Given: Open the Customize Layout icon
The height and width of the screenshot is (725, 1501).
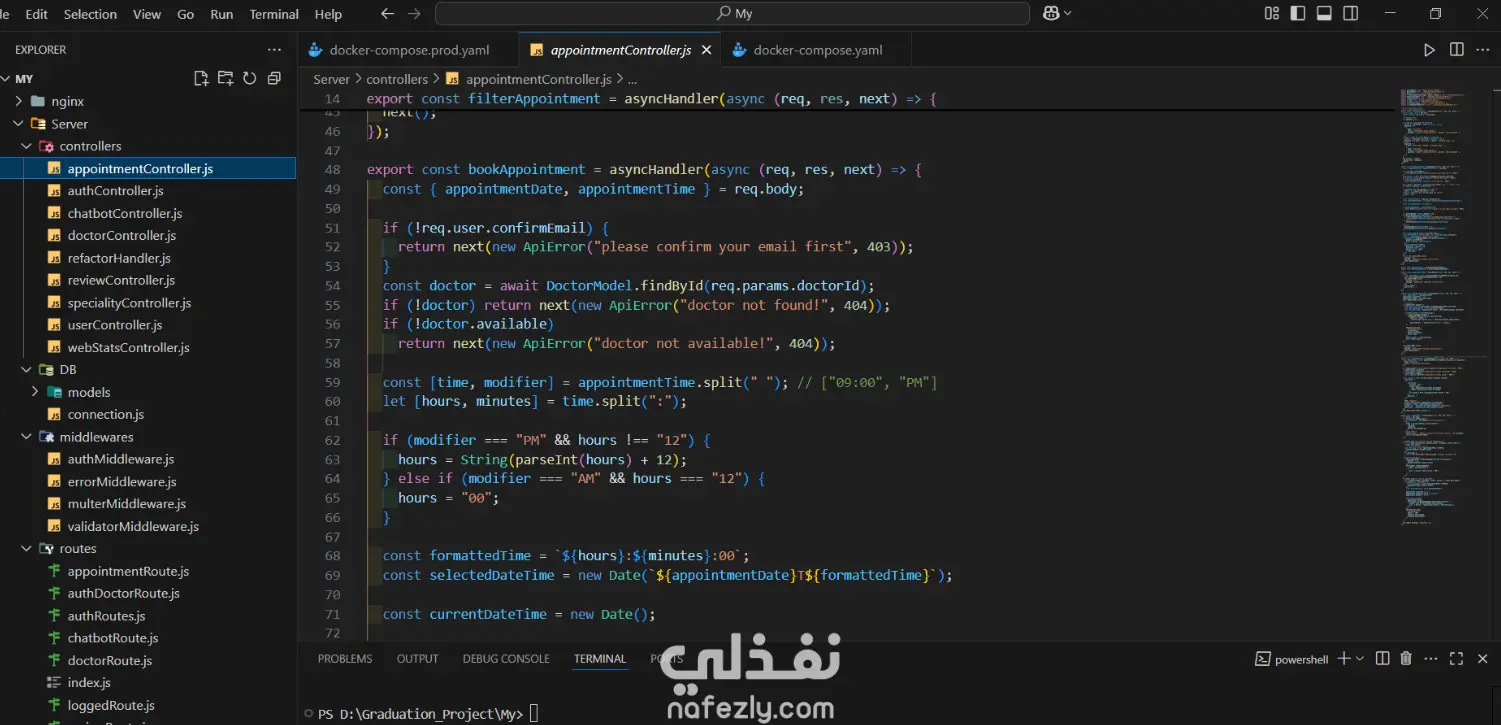Looking at the screenshot, I should 1272,14.
